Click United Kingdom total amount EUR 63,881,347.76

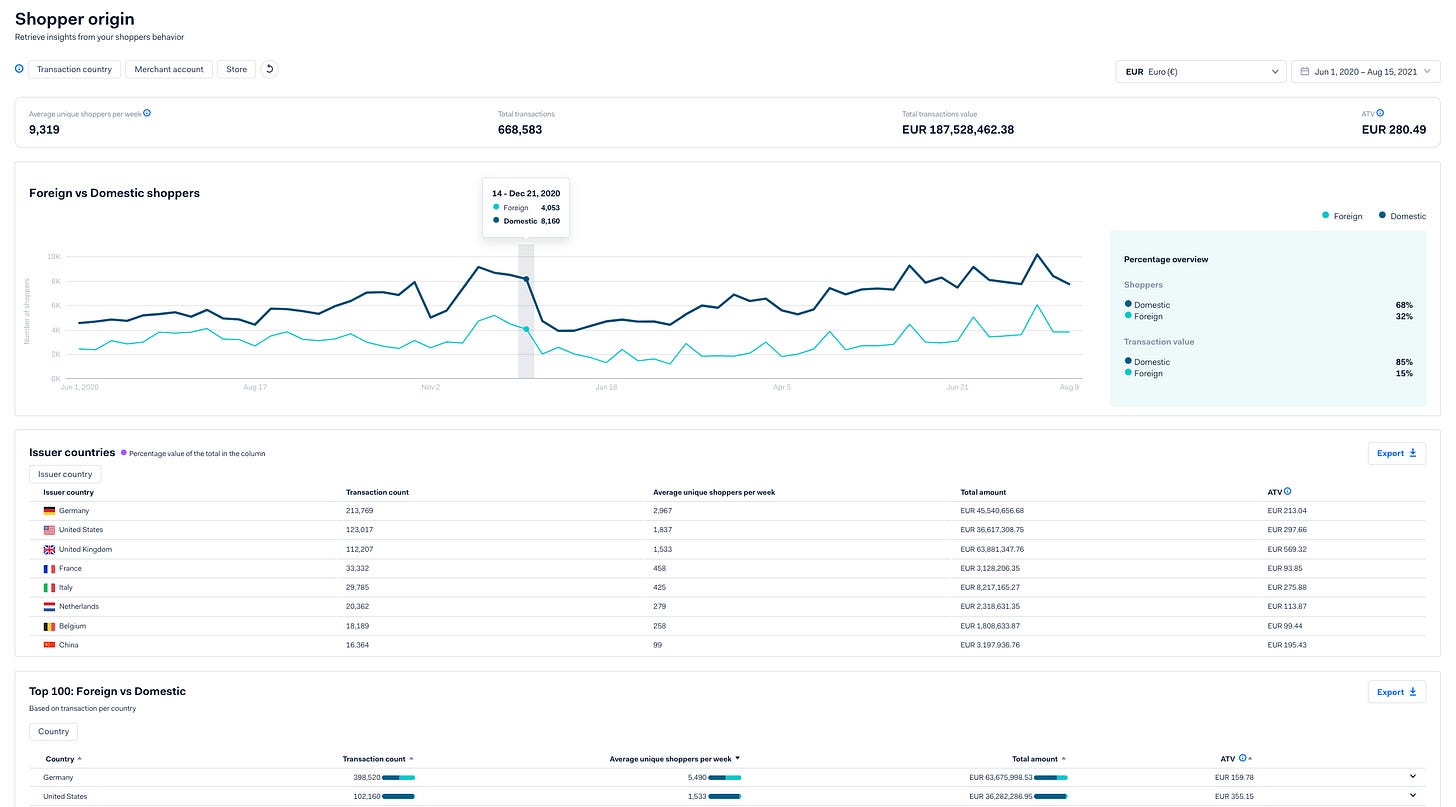click(992, 549)
